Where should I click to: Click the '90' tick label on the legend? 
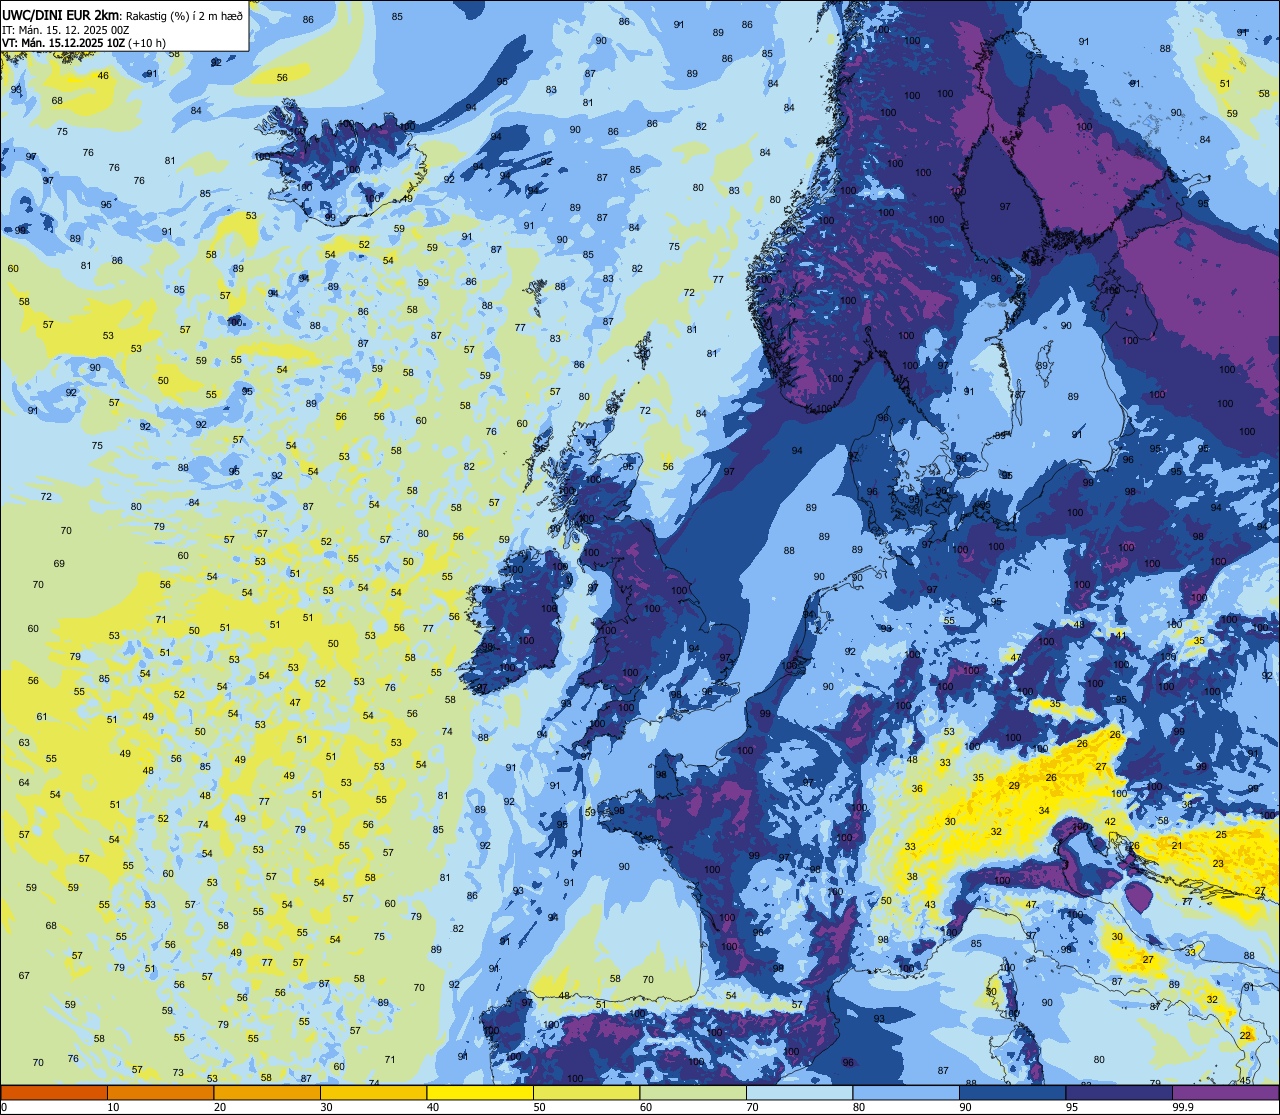[965, 1107]
